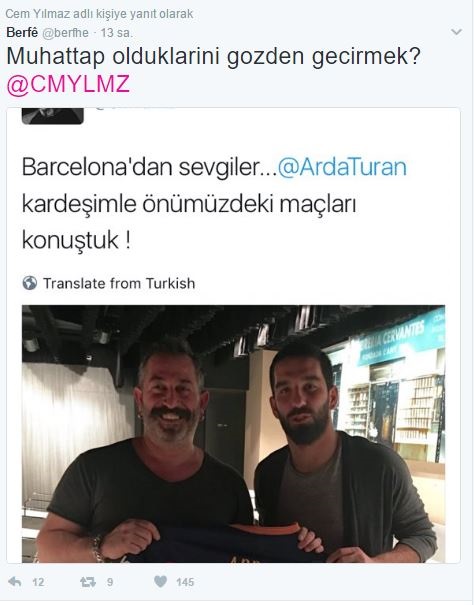Click the like count 145
This screenshot has height=605, width=474.
185,582
